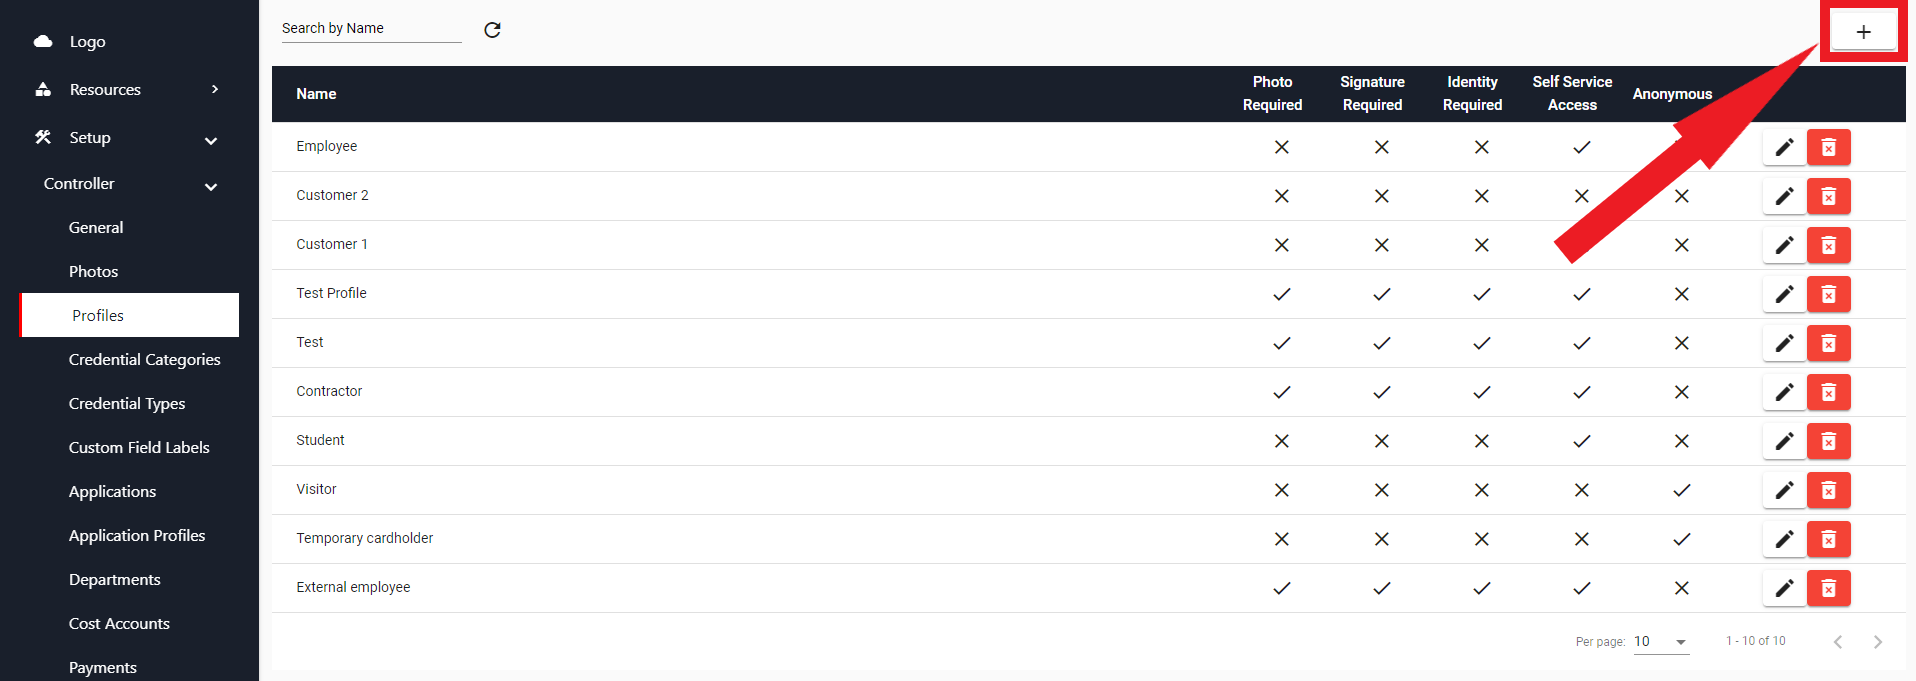
Task: Delete the Customer 2 profile
Action: 1829,196
